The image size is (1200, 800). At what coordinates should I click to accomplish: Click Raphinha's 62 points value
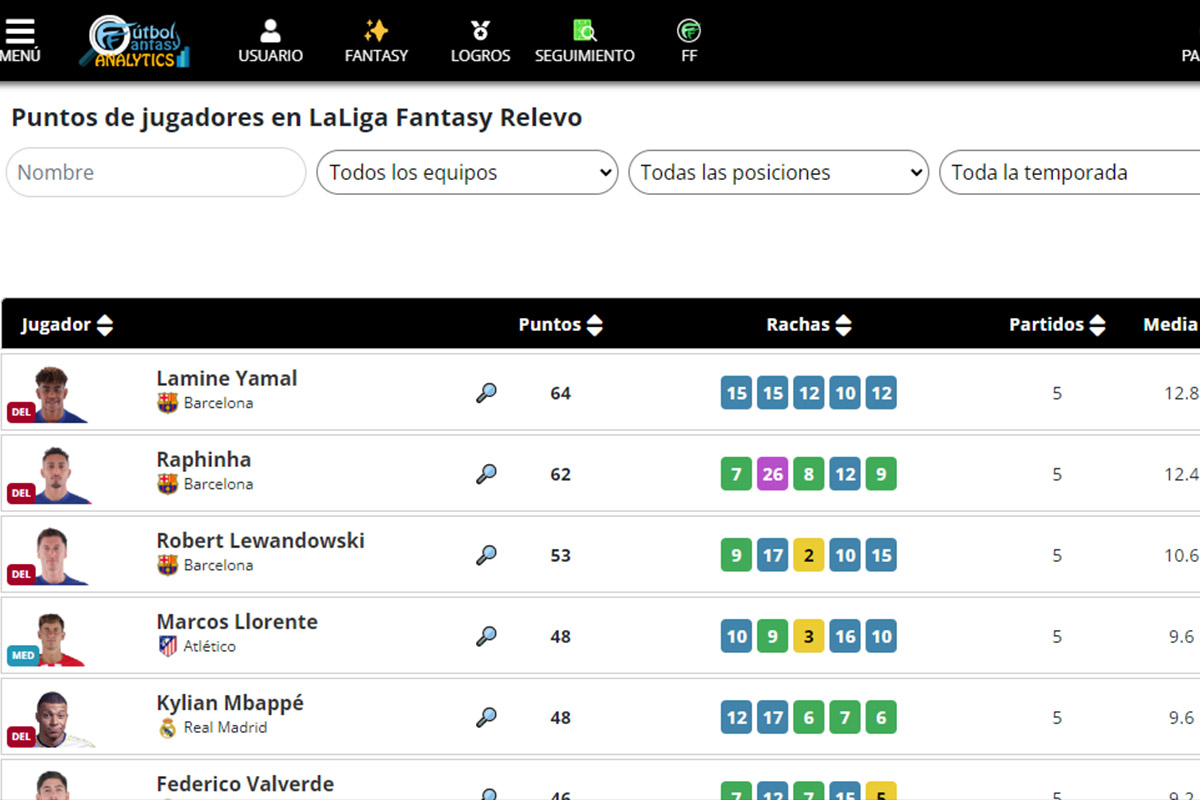(x=560, y=474)
